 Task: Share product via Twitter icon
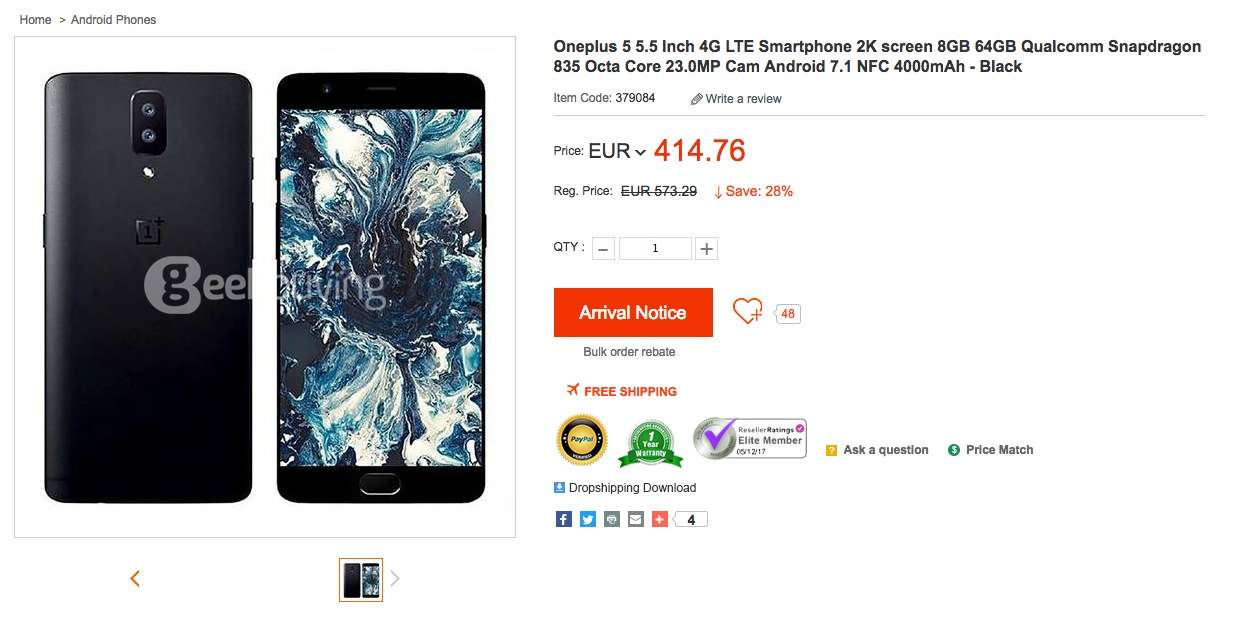click(587, 519)
